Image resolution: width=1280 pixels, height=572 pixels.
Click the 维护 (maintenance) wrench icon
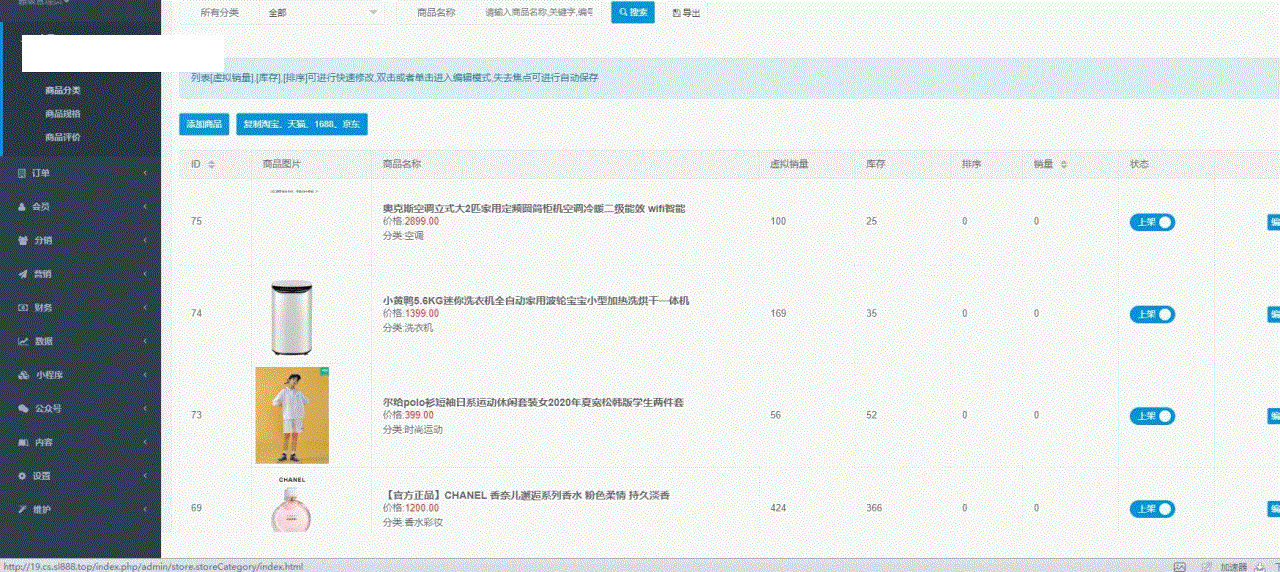[22, 510]
